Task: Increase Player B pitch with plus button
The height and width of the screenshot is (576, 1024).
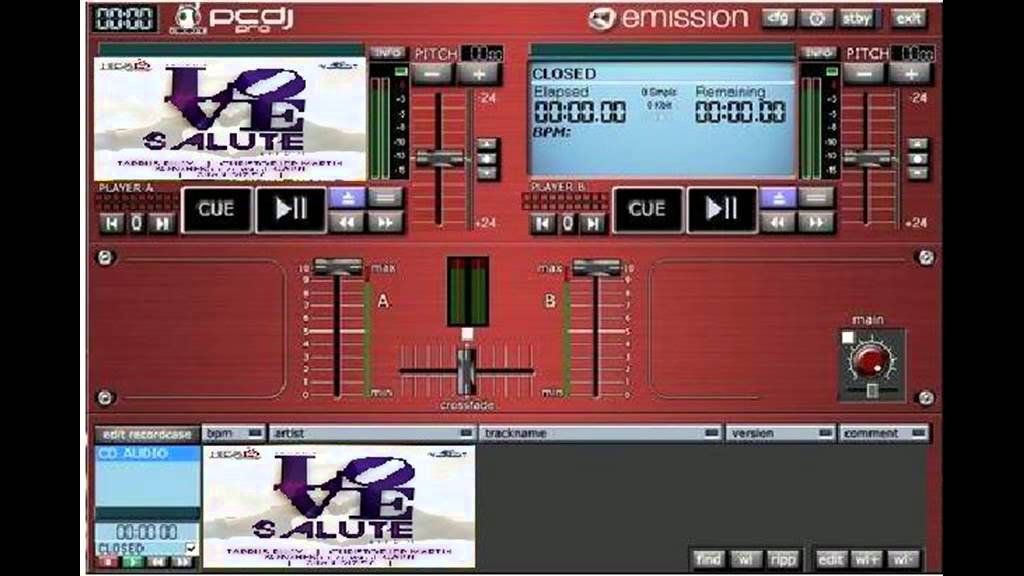Action: click(x=910, y=74)
